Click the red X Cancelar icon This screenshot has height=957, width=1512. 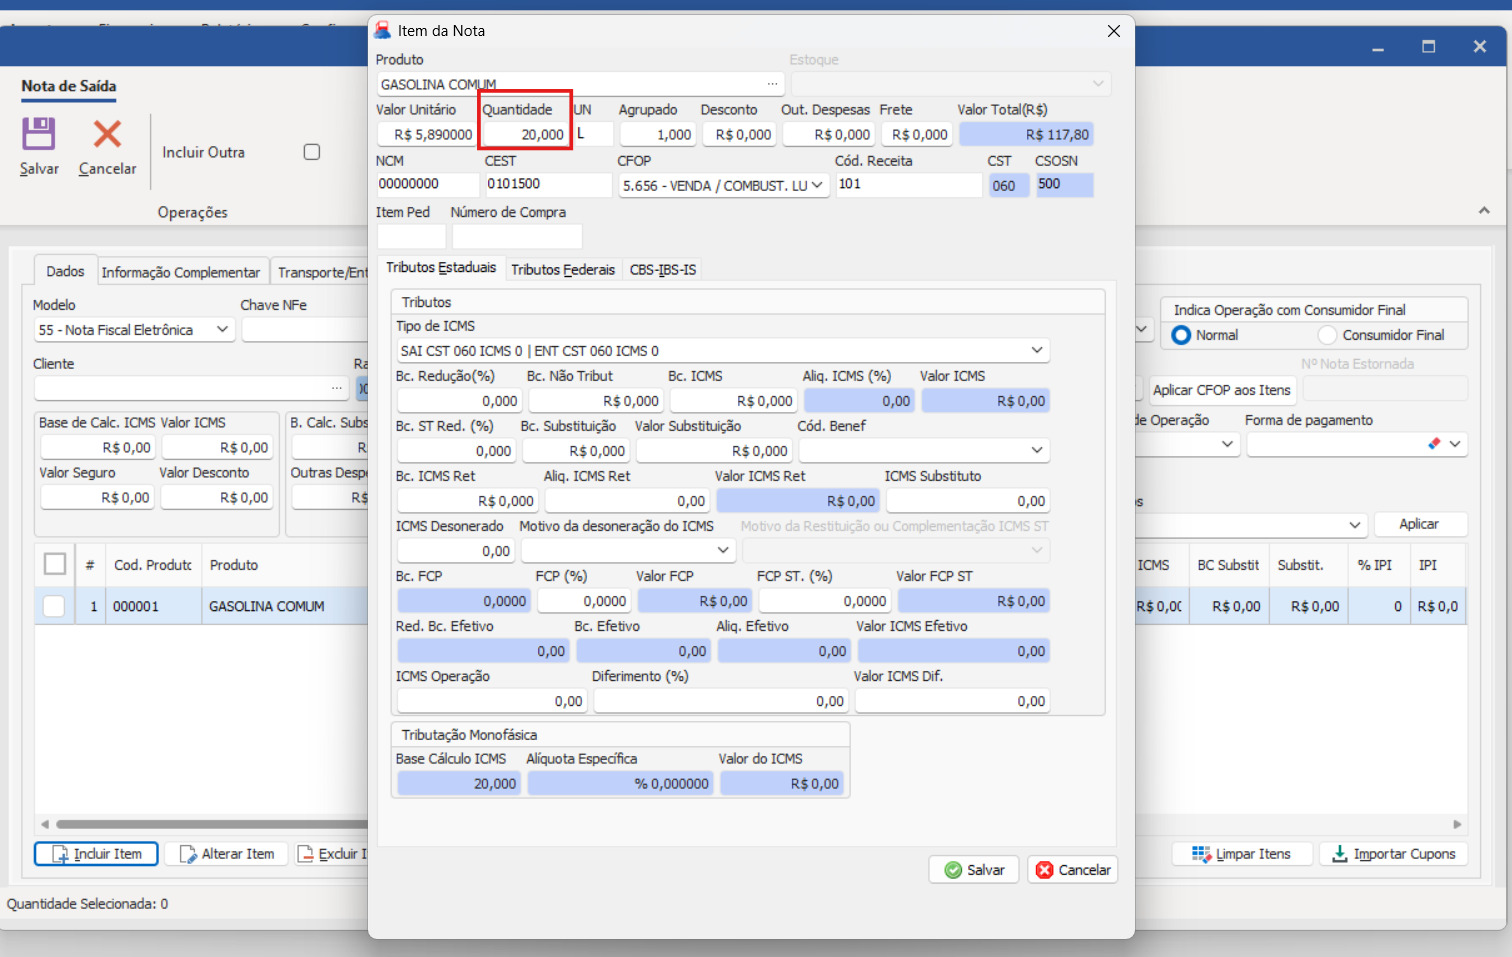pyautogui.click(x=107, y=134)
